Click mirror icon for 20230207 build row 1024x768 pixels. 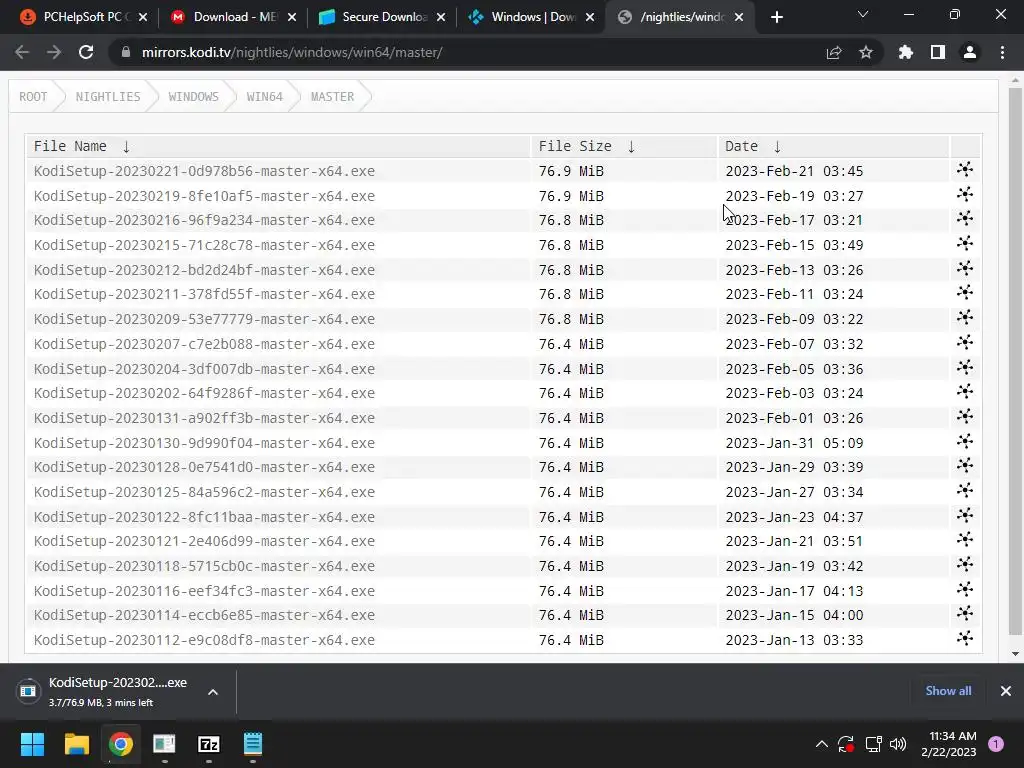pyautogui.click(x=965, y=342)
